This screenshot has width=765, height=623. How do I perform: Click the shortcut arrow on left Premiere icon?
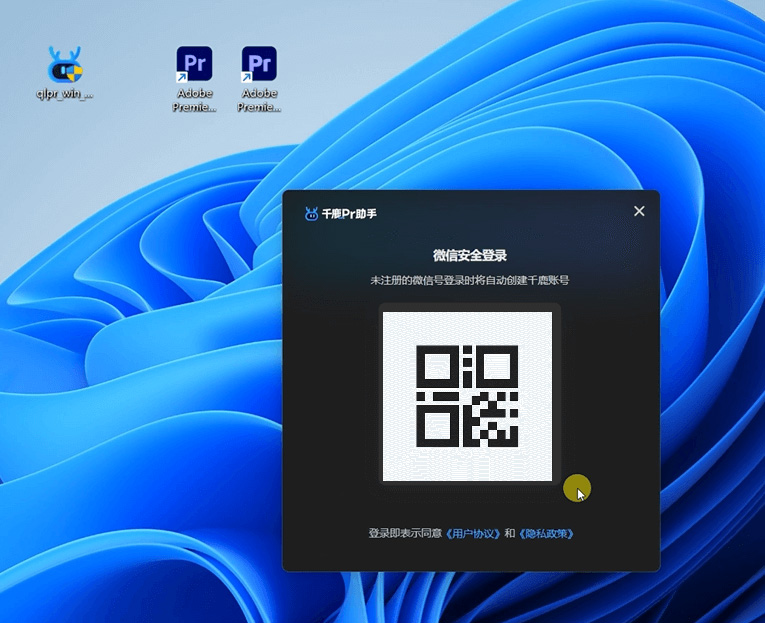(x=182, y=77)
